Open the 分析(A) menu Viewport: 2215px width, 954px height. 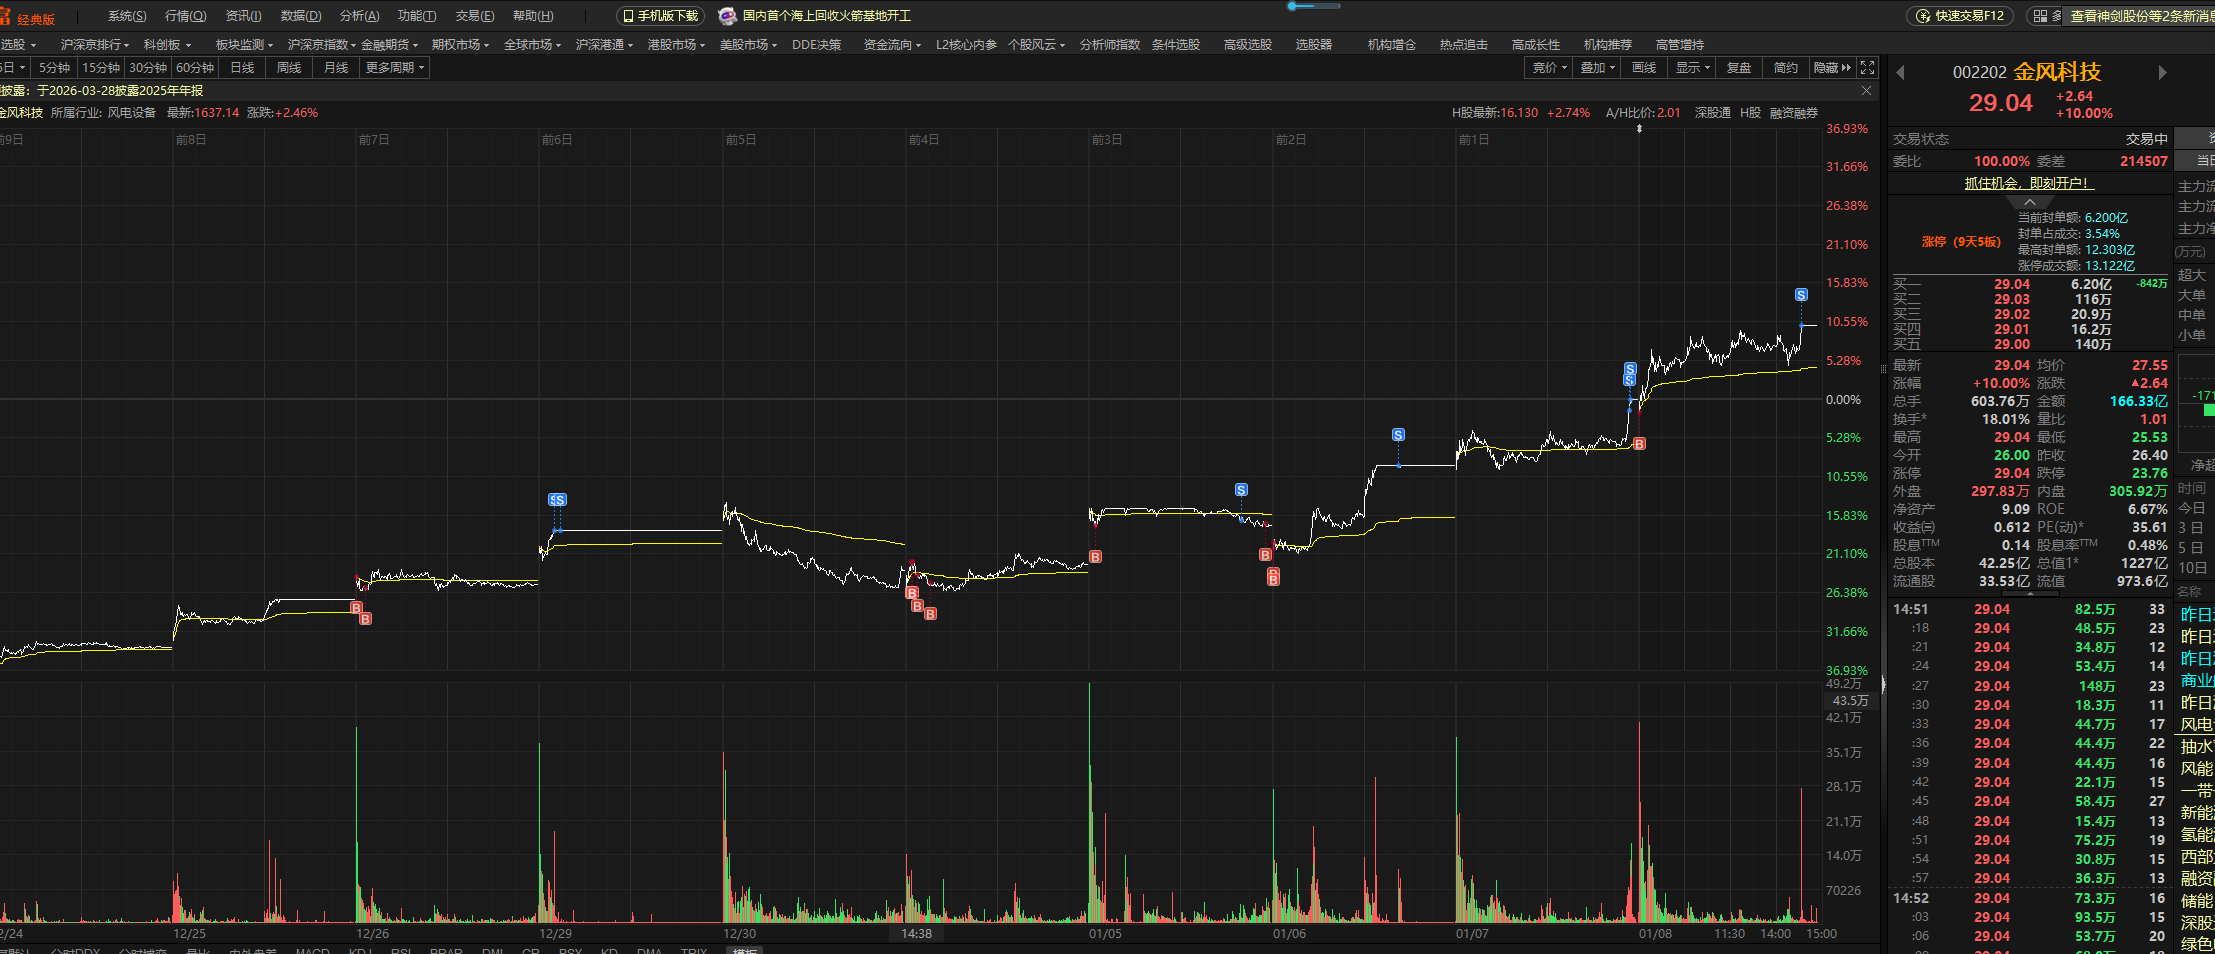pos(360,16)
